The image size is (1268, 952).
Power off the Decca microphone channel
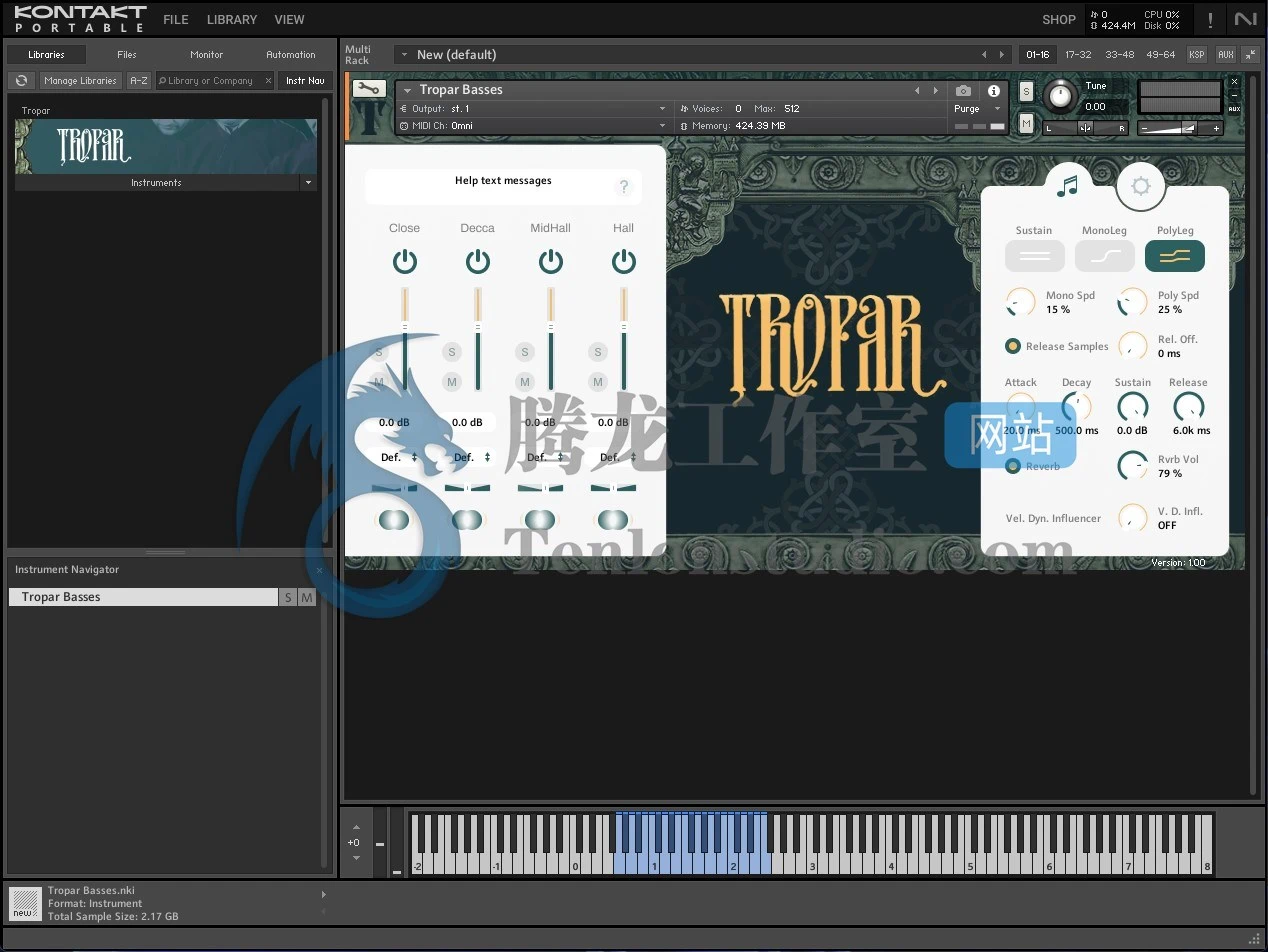tap(477, 260)
